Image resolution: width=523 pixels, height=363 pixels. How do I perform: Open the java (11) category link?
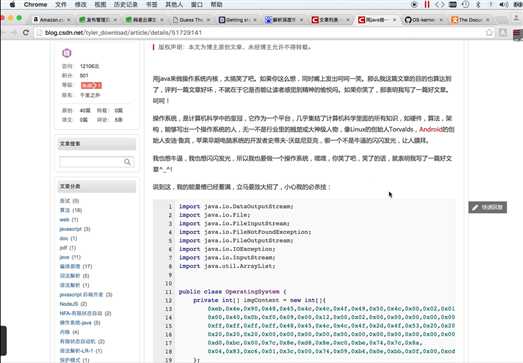pyautogui.click(x=70, y=257)
